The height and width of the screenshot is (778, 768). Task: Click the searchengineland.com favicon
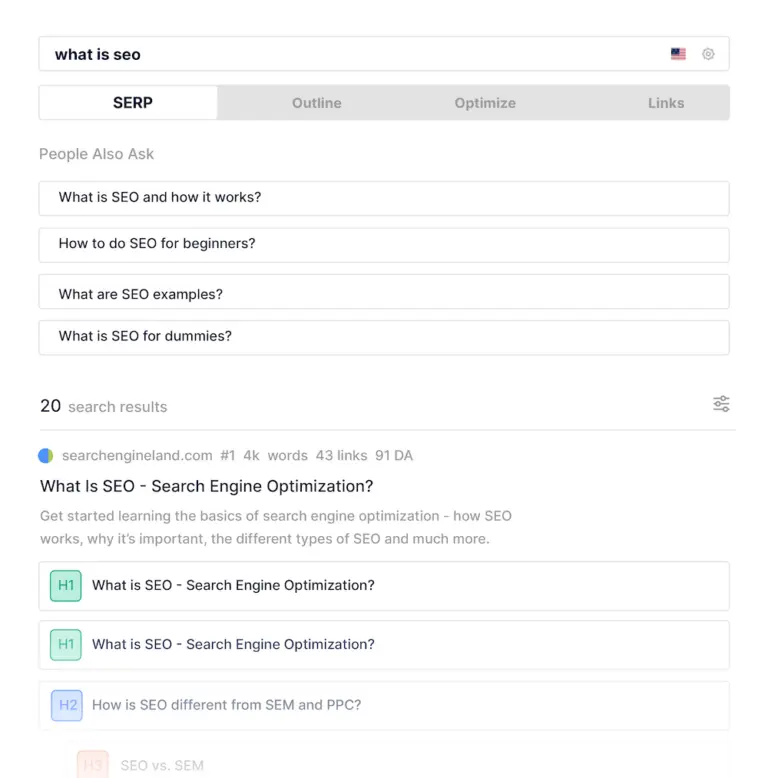click(46, 456)
